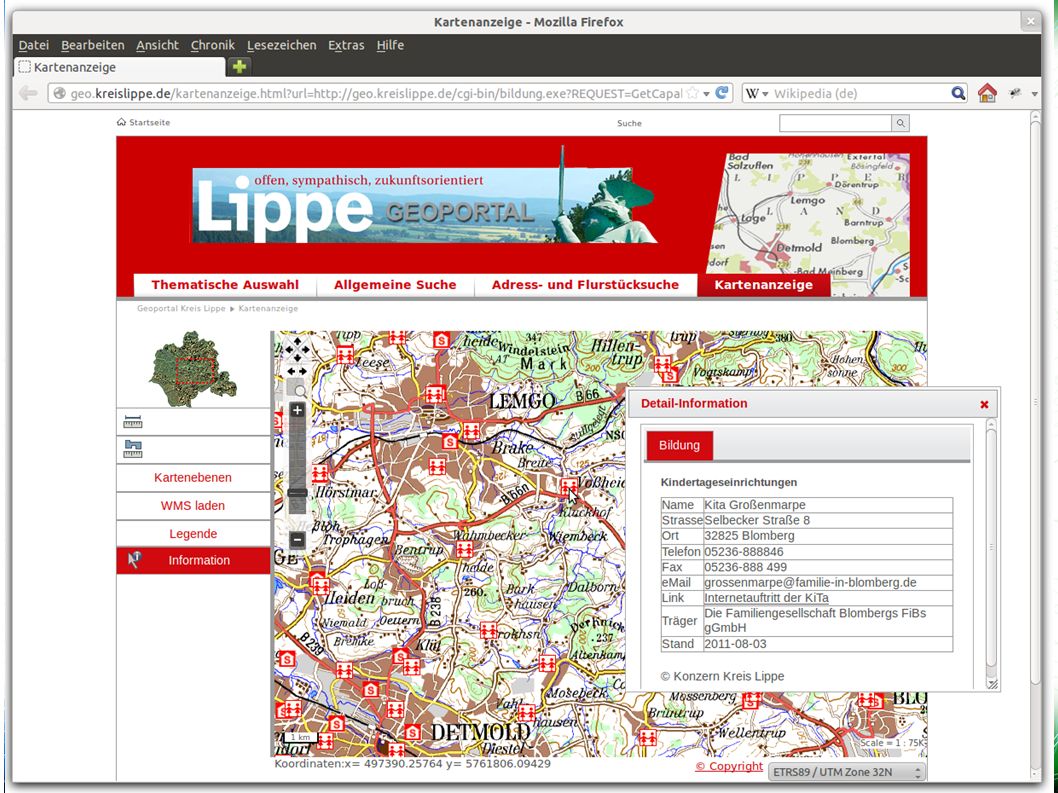Pan the map down
This screenshot has height=793, width=1058.
[297, 358]
